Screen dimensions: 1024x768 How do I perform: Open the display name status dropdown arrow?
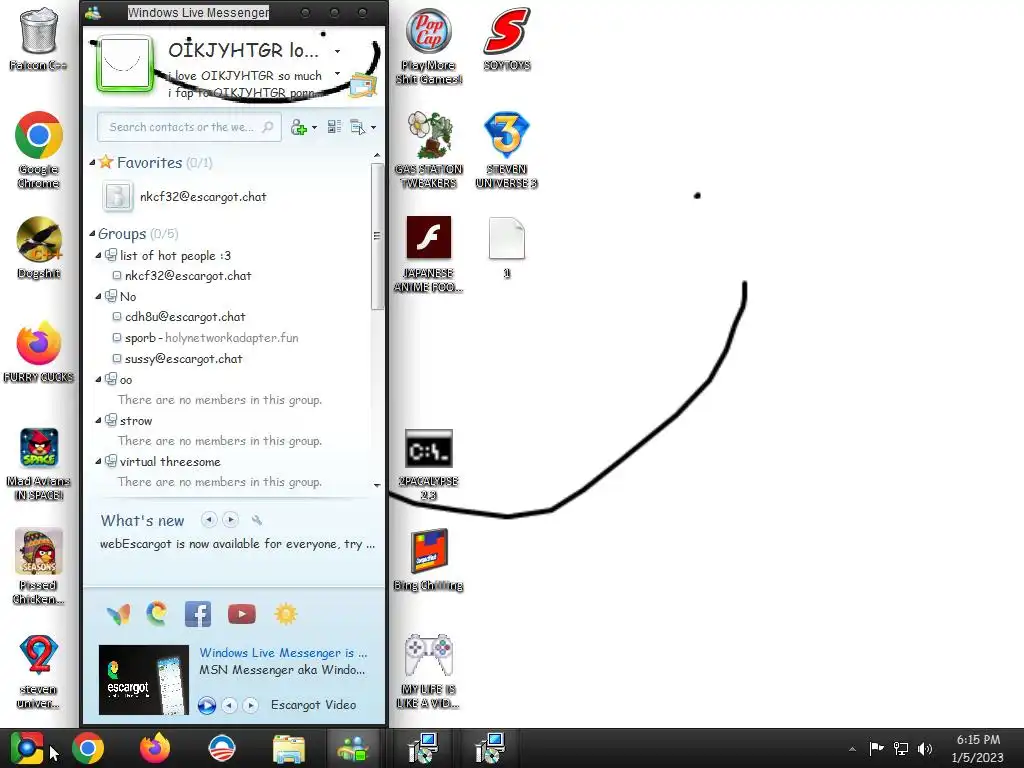pyautogui.click(x=338, y=51)
